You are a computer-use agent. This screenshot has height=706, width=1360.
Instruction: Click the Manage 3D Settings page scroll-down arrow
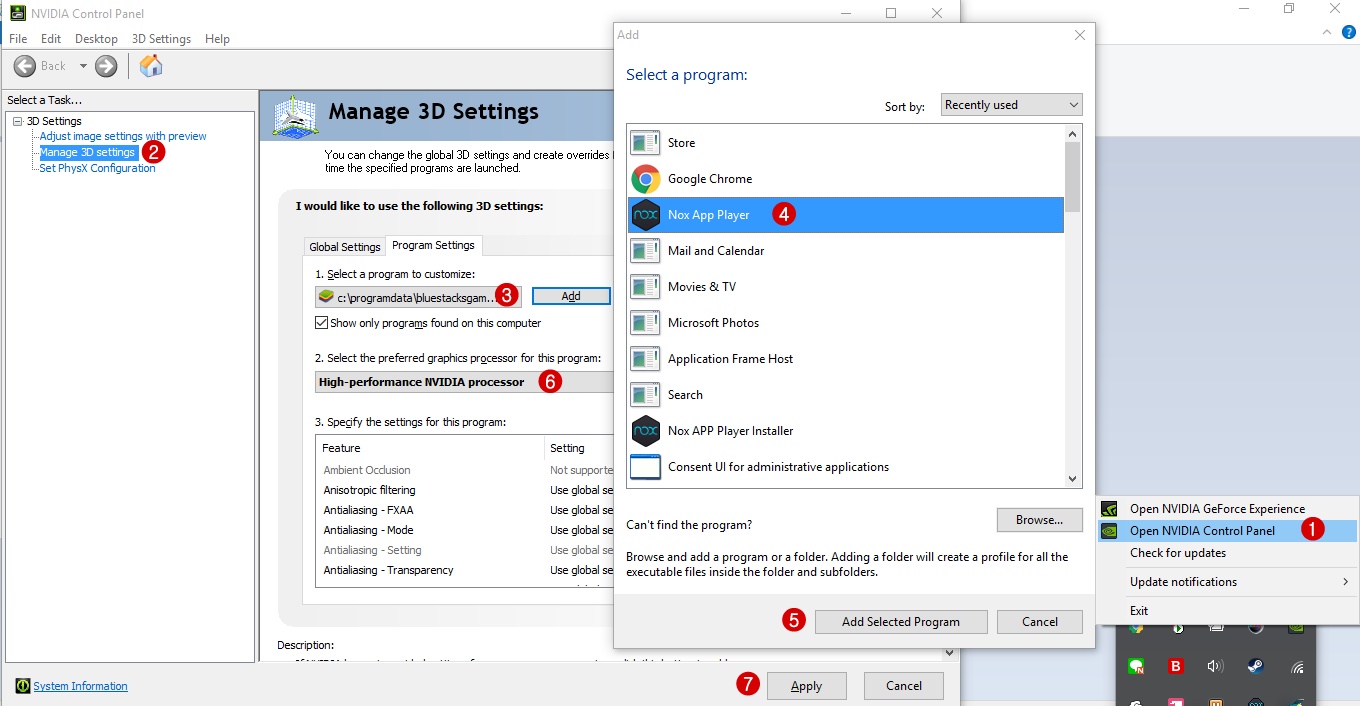pyautogui.click(x=949, y=653)
